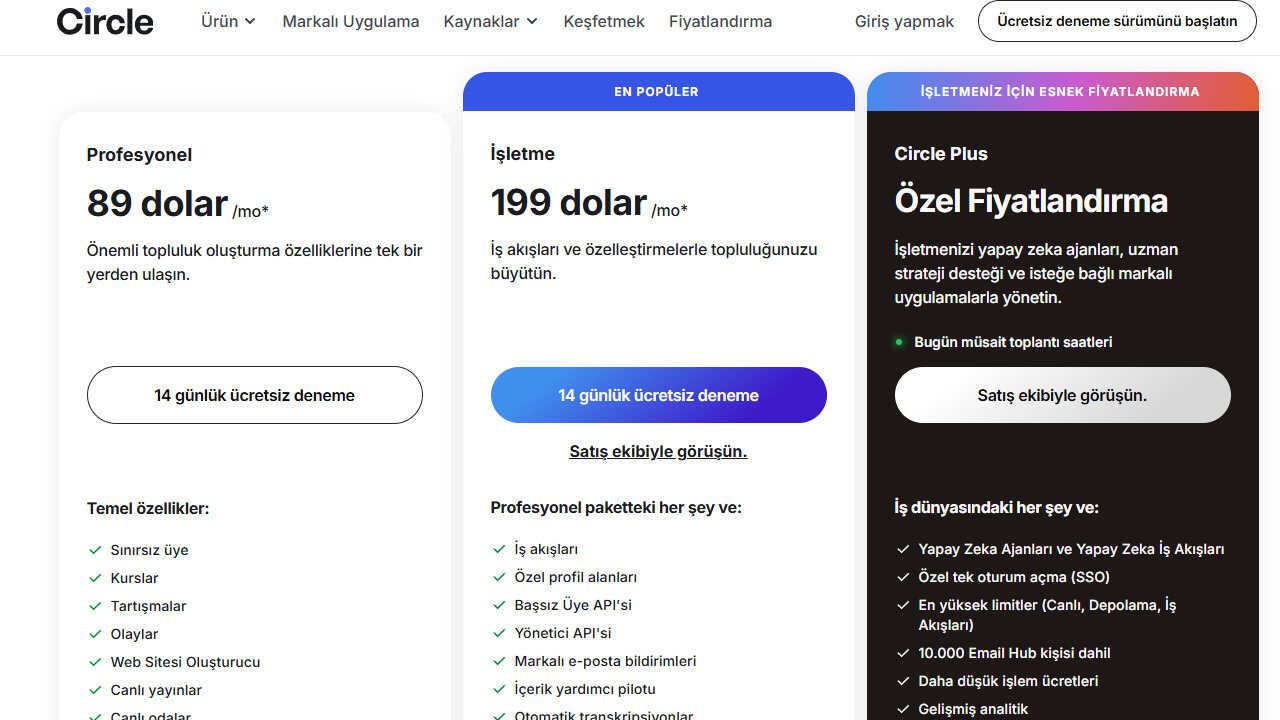The image size is (1280, 720).
Task: Open the Markalı Uygulama menu item
Action: pos(350,21)
